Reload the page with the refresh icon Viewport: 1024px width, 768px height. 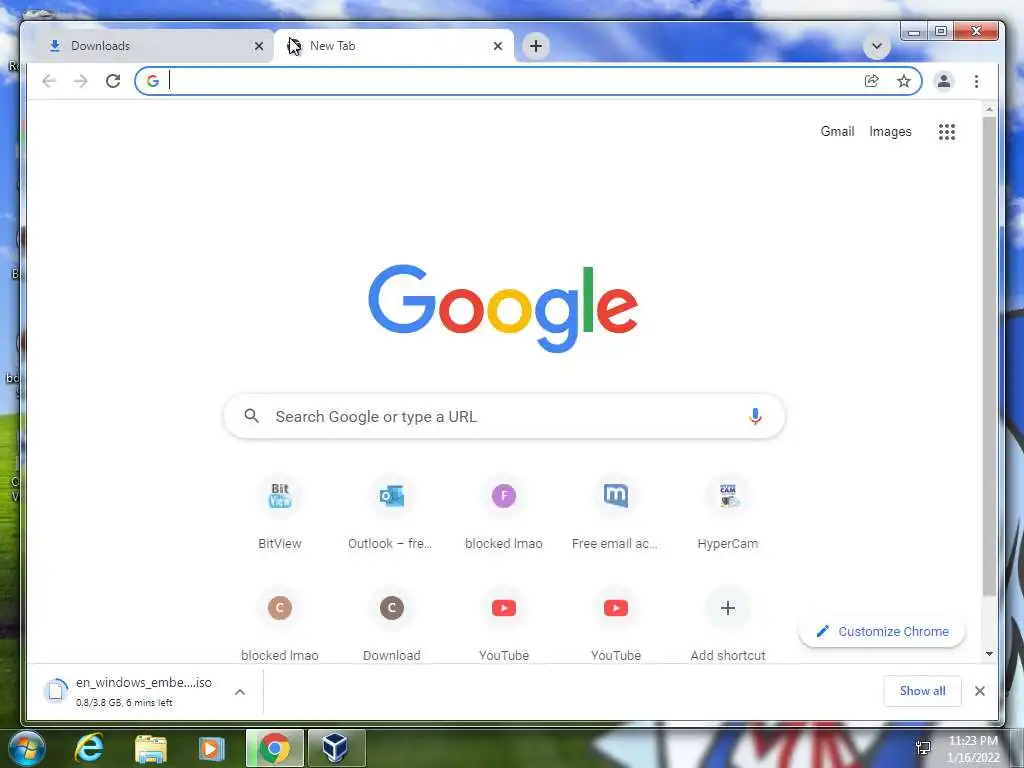113,81
